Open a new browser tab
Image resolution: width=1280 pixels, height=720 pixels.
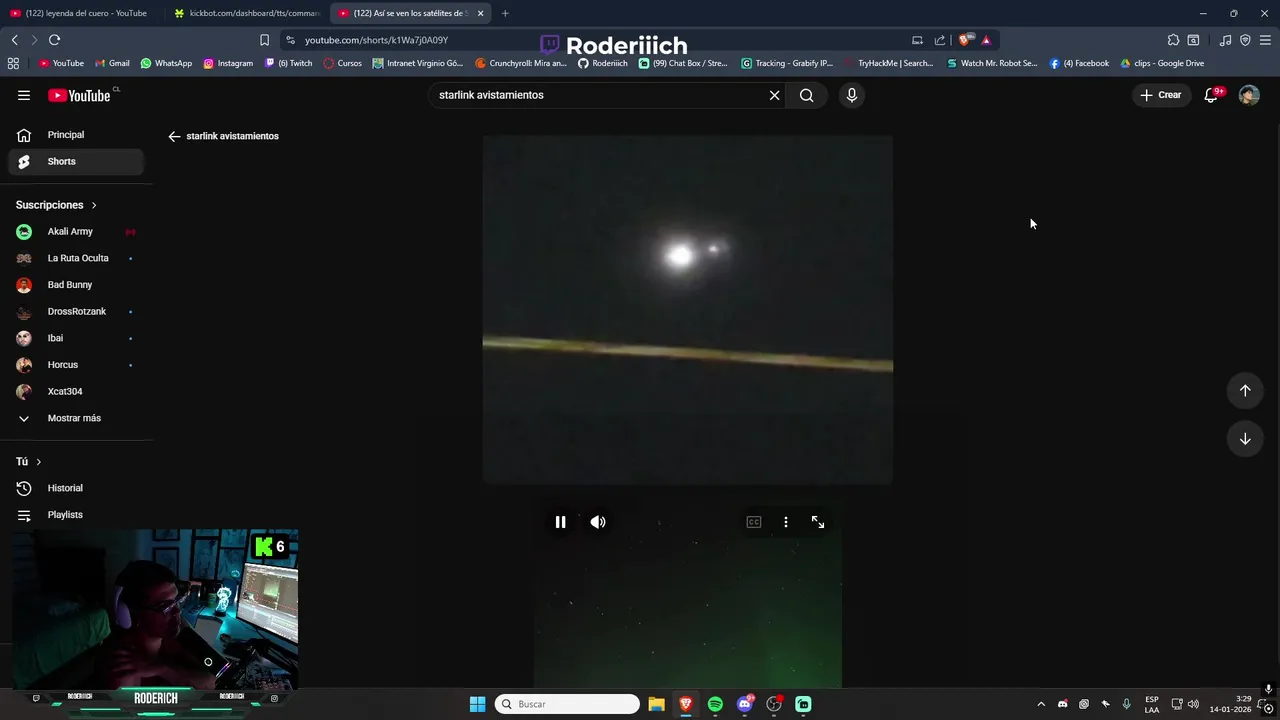tap(505, 13)
